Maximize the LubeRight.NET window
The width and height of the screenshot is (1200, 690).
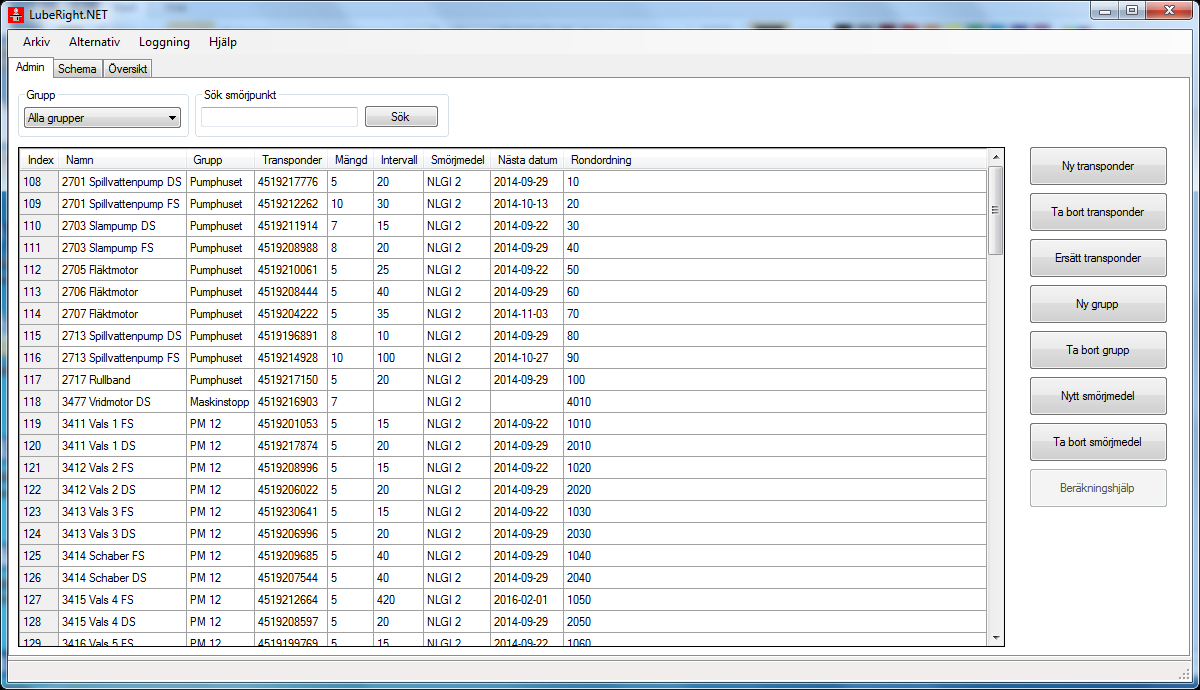[1132, 10]
